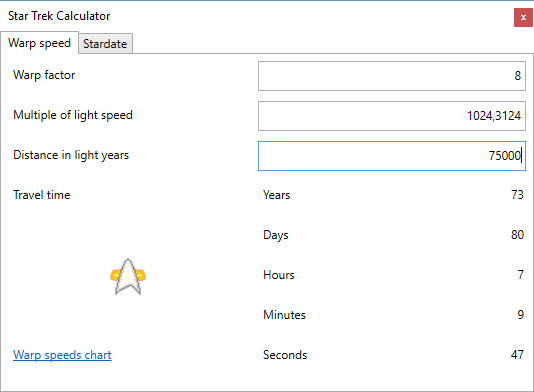Switch to the Stardate tab
The height and width of the screenshot is (392, 534).
coord(105,44)
